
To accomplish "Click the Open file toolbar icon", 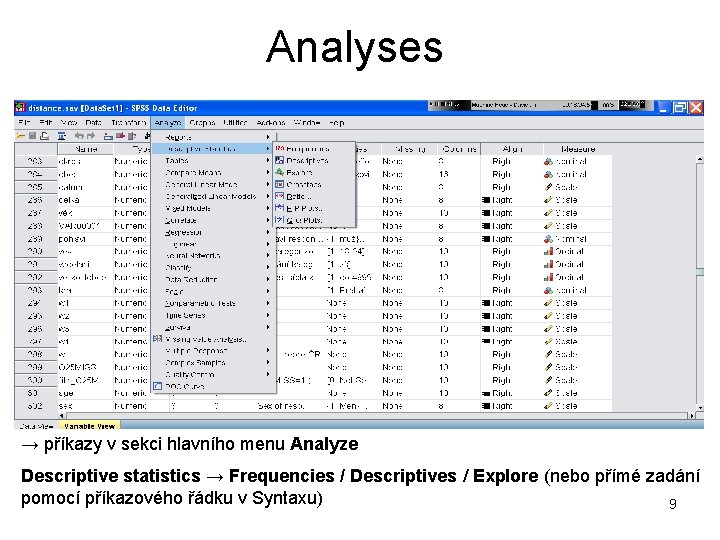I will [21, 136].
